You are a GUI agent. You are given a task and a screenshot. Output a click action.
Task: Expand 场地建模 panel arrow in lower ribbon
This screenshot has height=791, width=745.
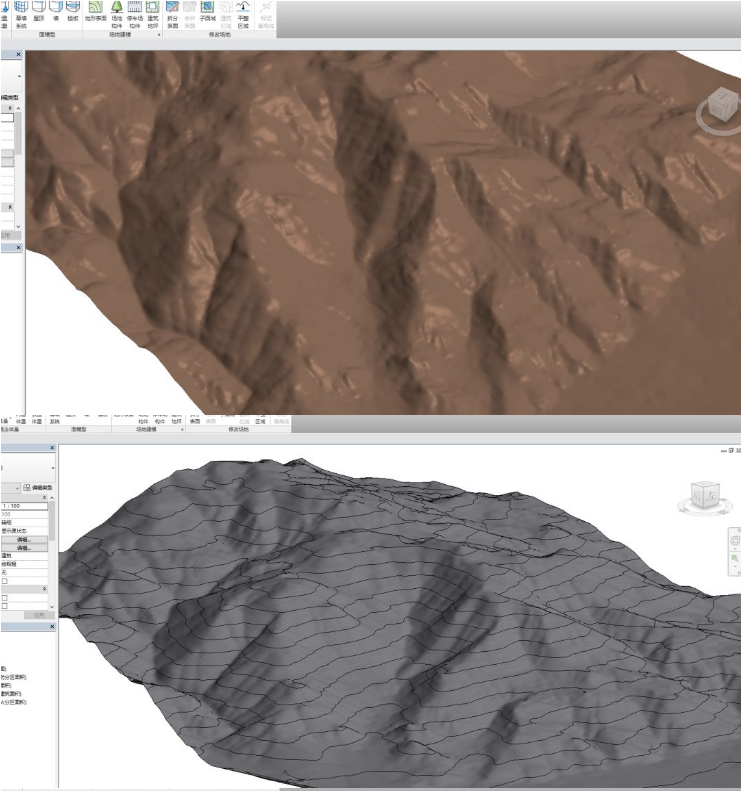pos(182,429)
